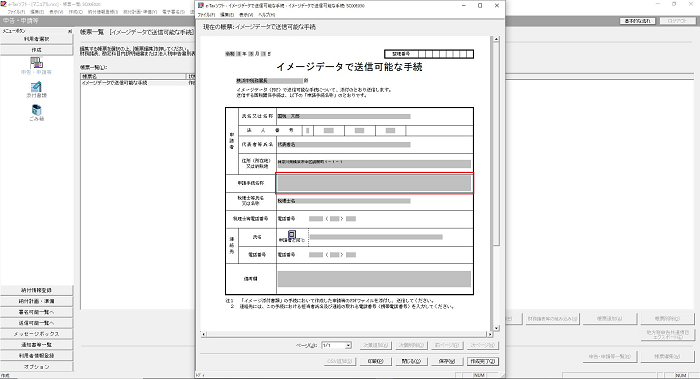Screen dimensions: 700x379
Task: Click the 帳票追加 button in the main window
Action: coord(609,319)
